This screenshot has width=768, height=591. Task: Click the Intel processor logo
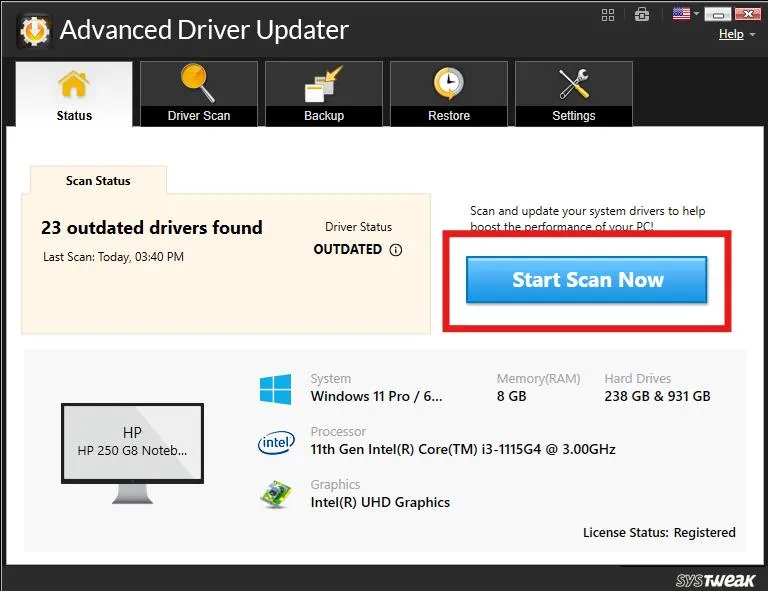tap(276, 442)
